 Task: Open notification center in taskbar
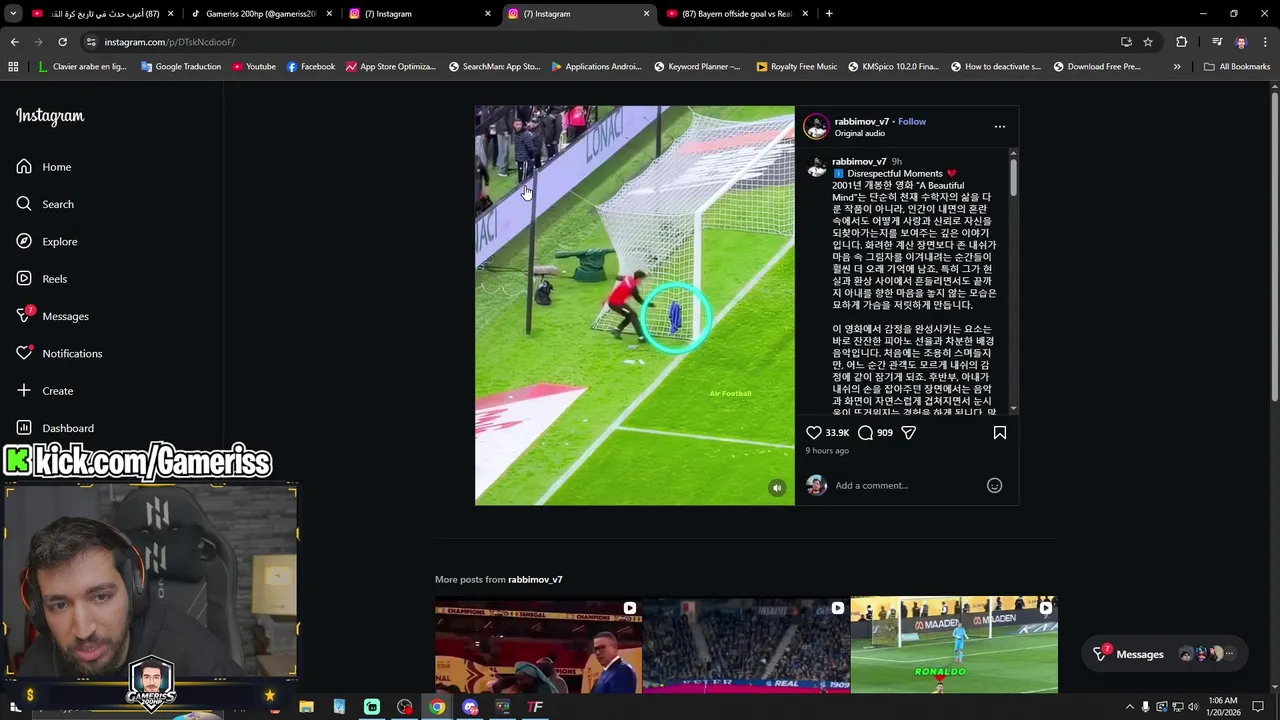point(1258,707)
